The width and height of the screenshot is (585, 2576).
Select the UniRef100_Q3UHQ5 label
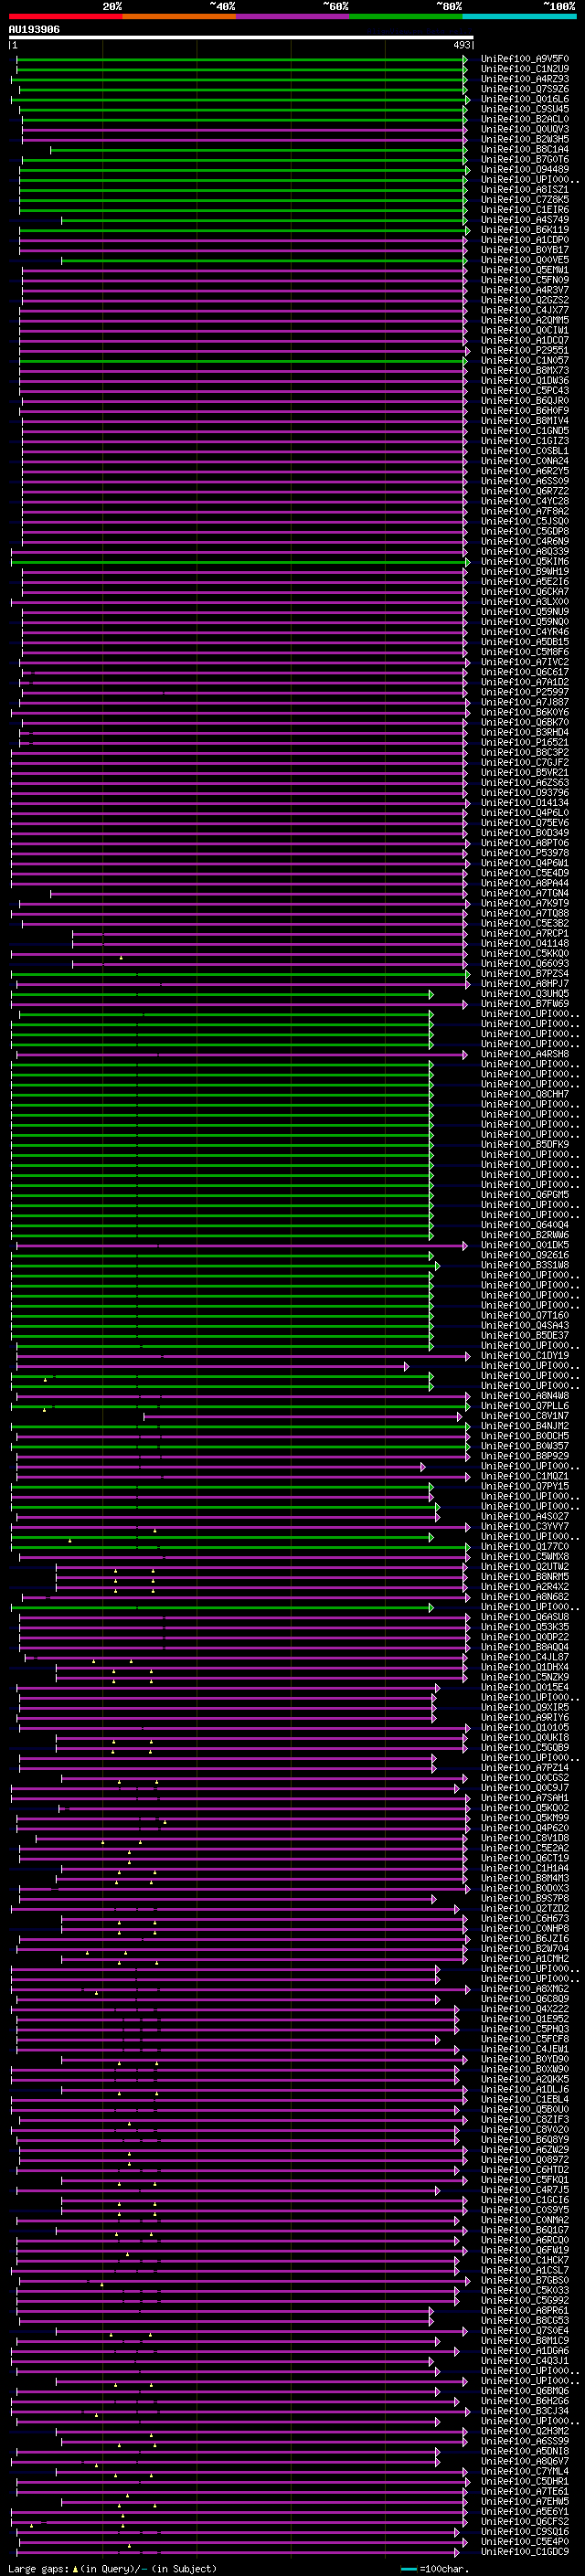click(525, 993)
